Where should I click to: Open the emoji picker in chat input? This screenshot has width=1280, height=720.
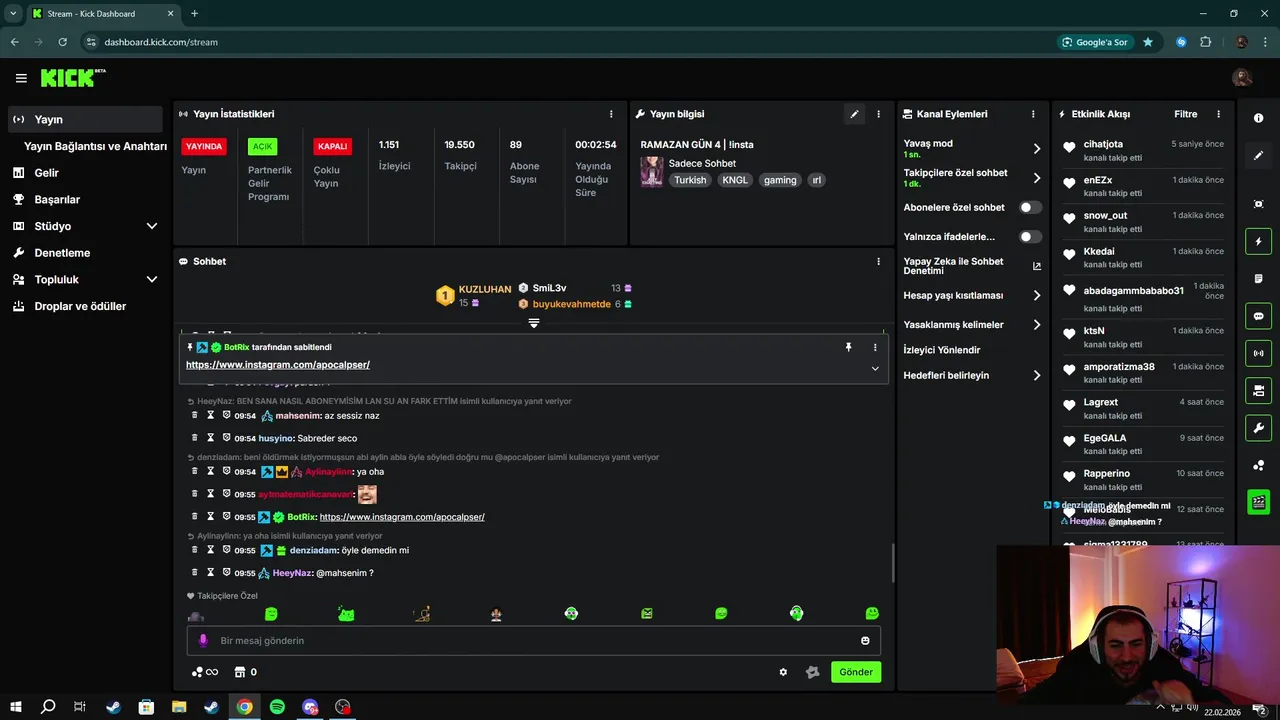click(865, 641)
